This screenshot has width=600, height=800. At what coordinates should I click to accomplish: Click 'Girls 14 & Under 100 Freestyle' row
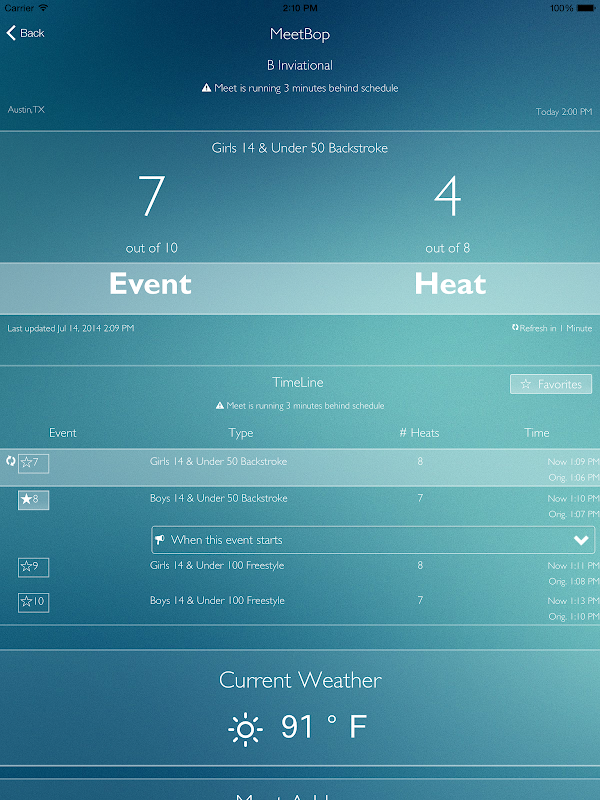[x=300, y=572]
